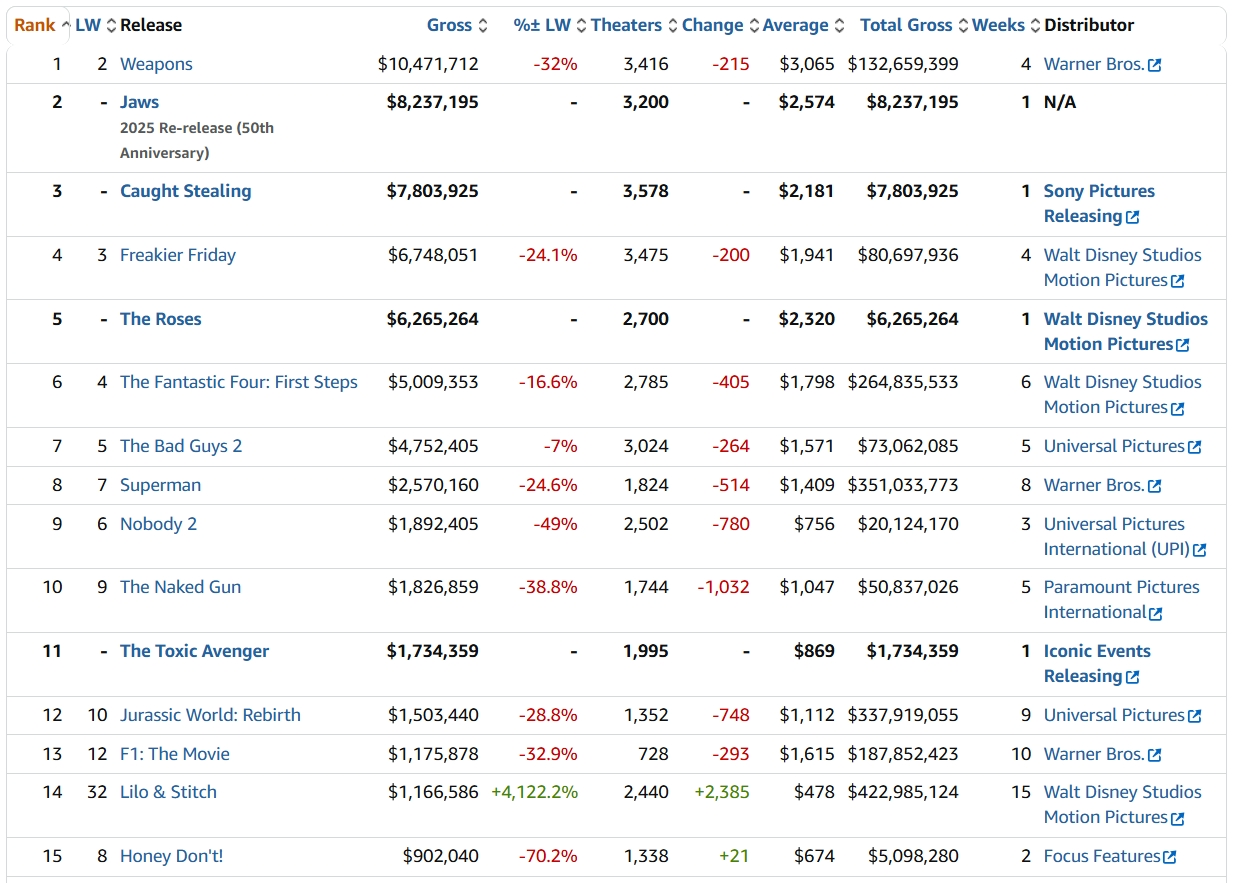Click the -70.2% value in Honey Don't! row

(x=548, y=856)
